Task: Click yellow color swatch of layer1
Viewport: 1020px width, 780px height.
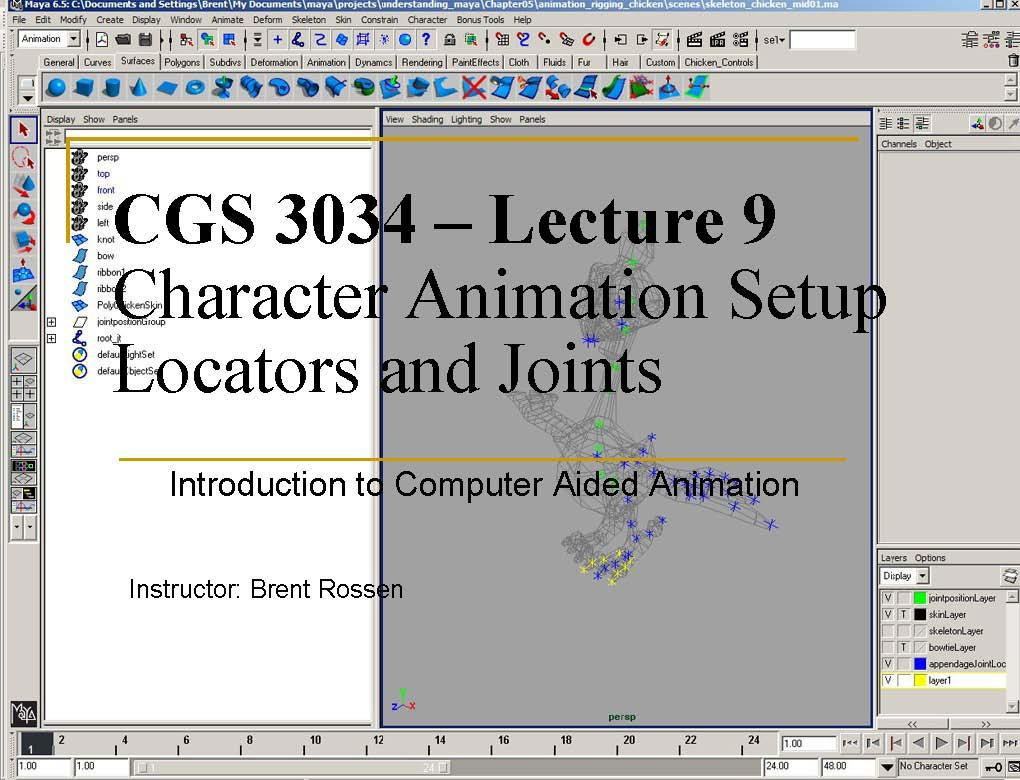Action: coord(920,680)
